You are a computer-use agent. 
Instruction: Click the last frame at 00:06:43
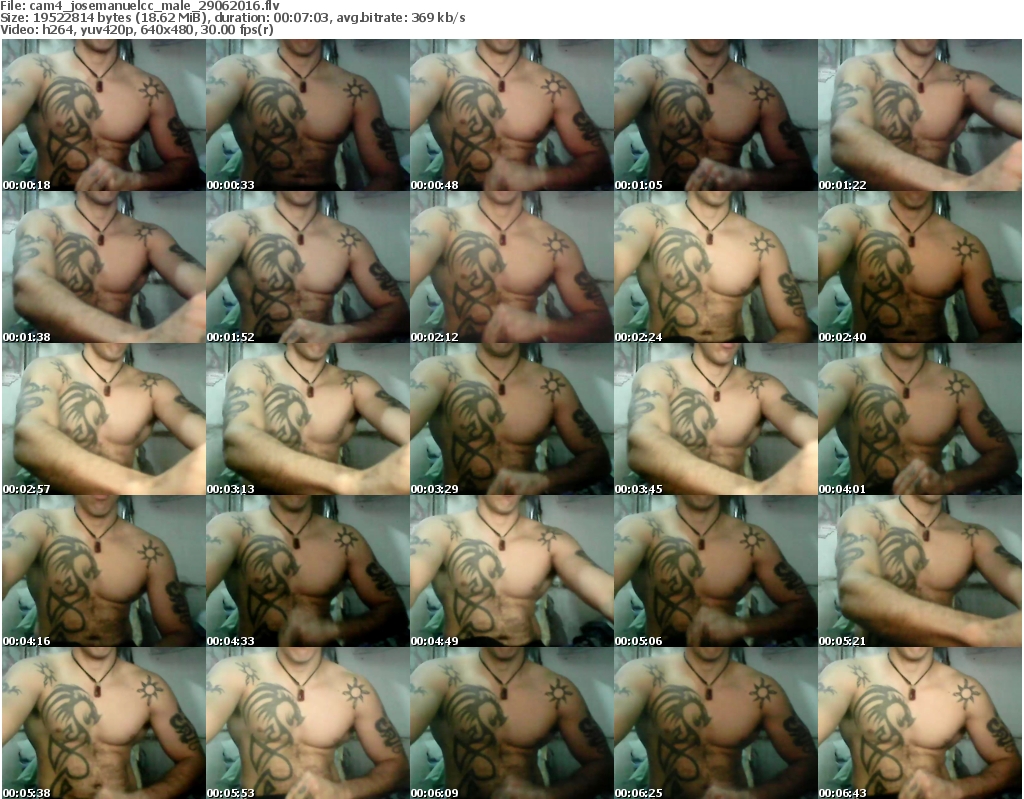(x=920, y=723)
